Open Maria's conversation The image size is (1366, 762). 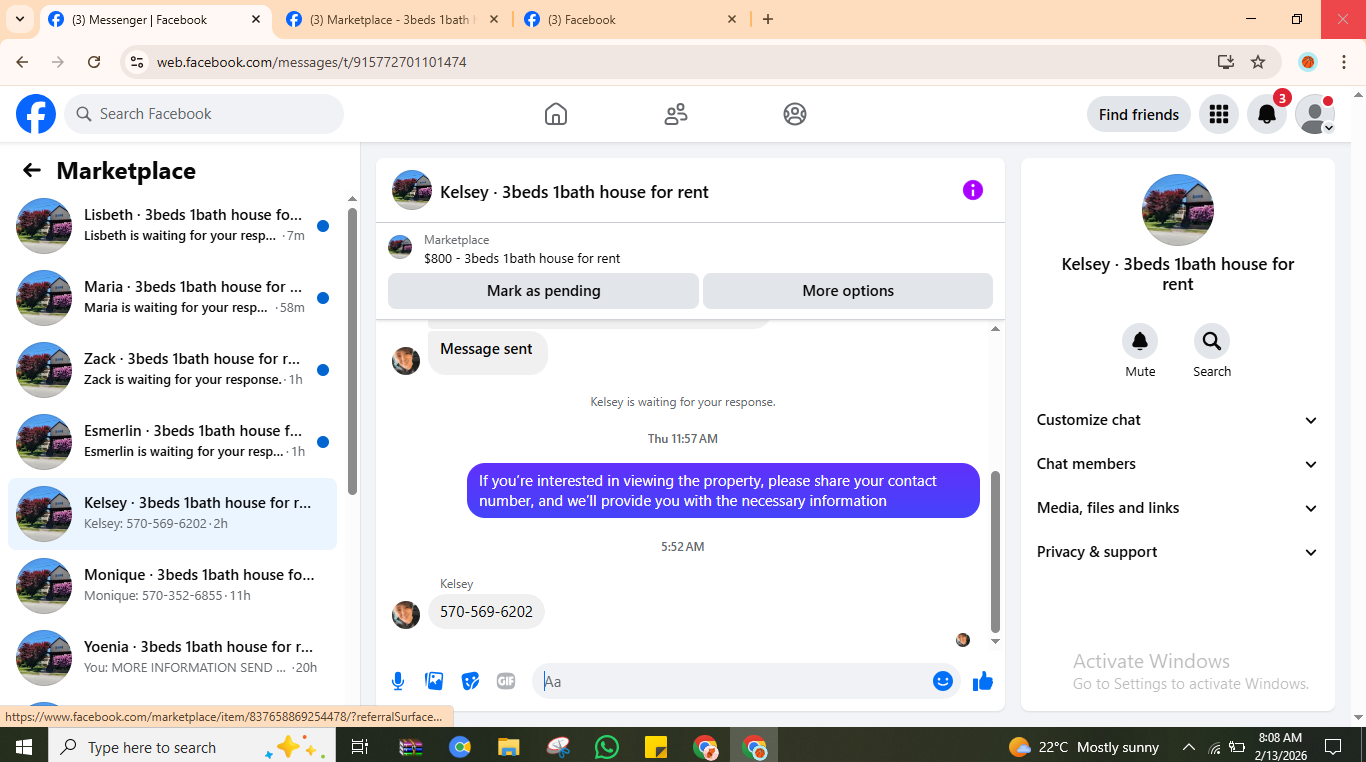pyautogui.click(x=172, y=298)
